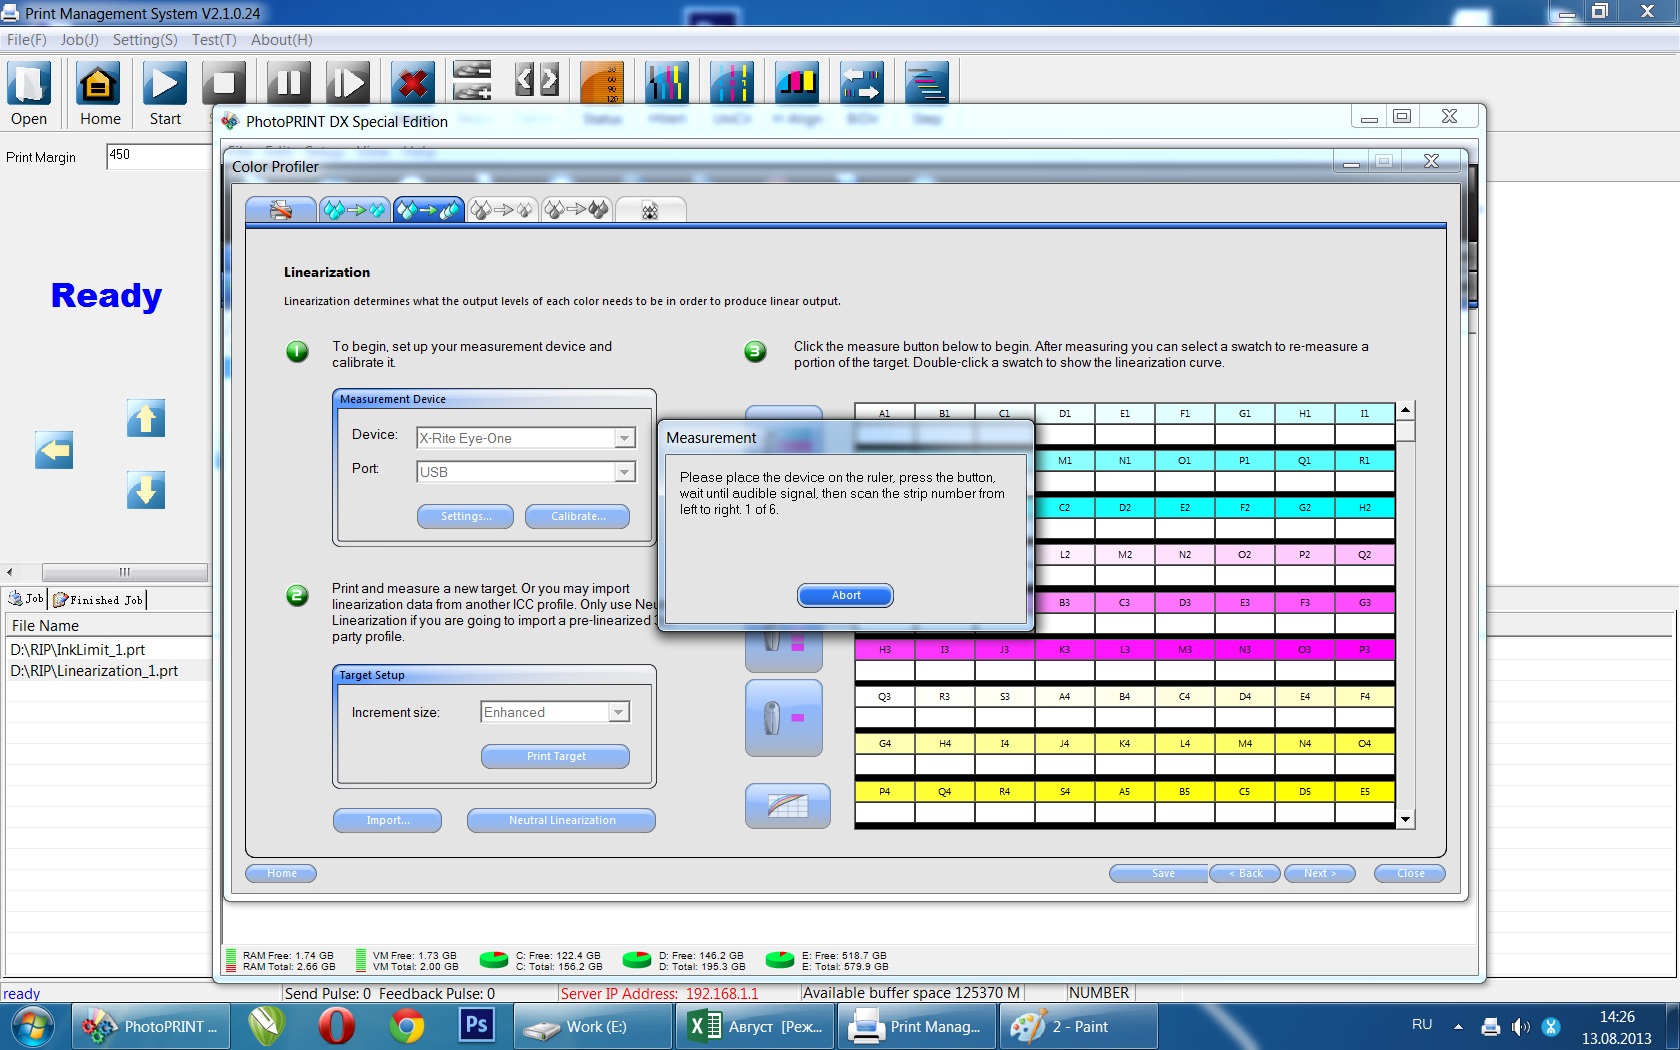Click the < Back button
This screenshot has width=1680, height=1050.
pyautogui.click(x=1245, y=873)
